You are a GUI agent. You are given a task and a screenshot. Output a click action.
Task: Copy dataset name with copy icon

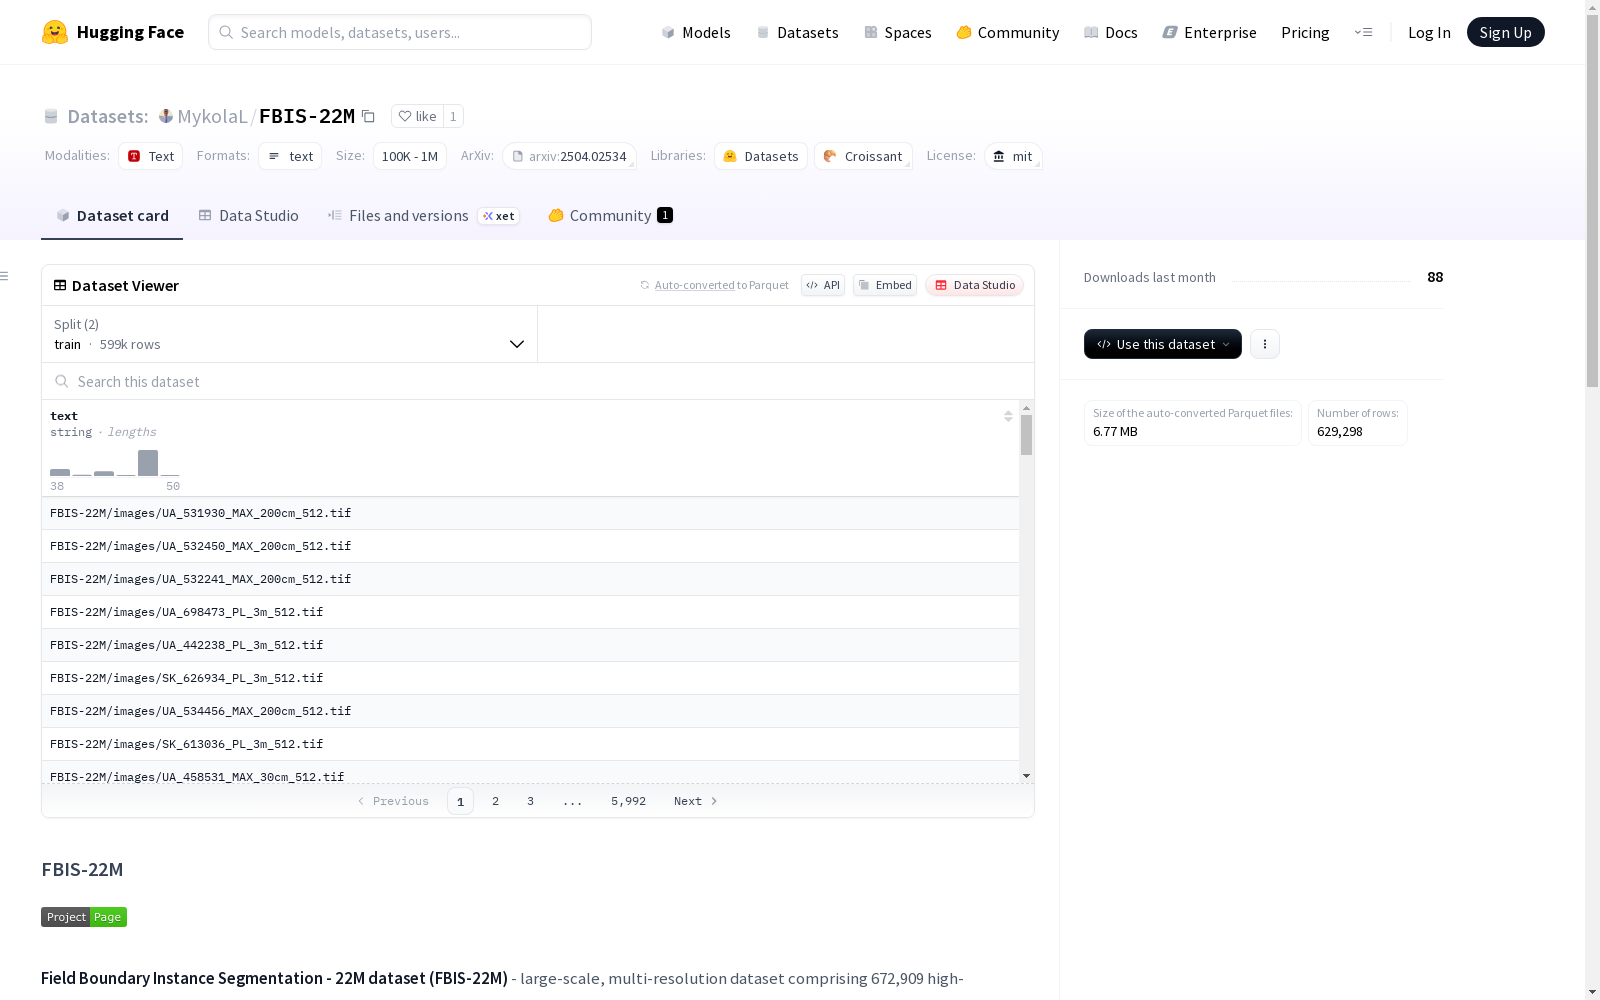368,116
